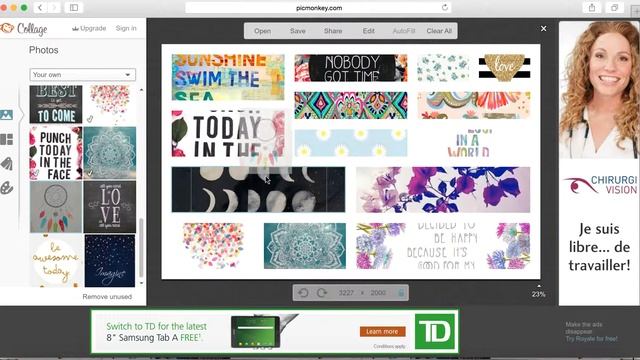This screenshot has width=640, height=360.
Task: Click Clear All in the collage toolbar
Action: [439, 31]
